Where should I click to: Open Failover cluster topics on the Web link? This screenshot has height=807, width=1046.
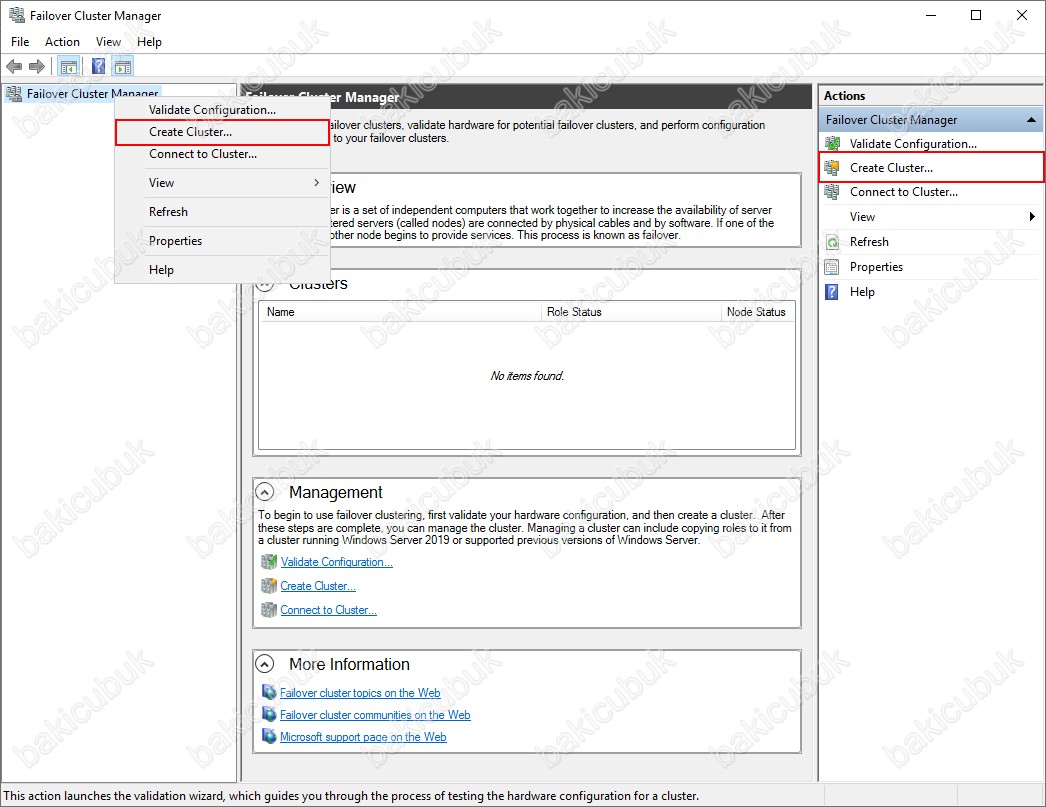pyautogui.click(x=360, y=692)
